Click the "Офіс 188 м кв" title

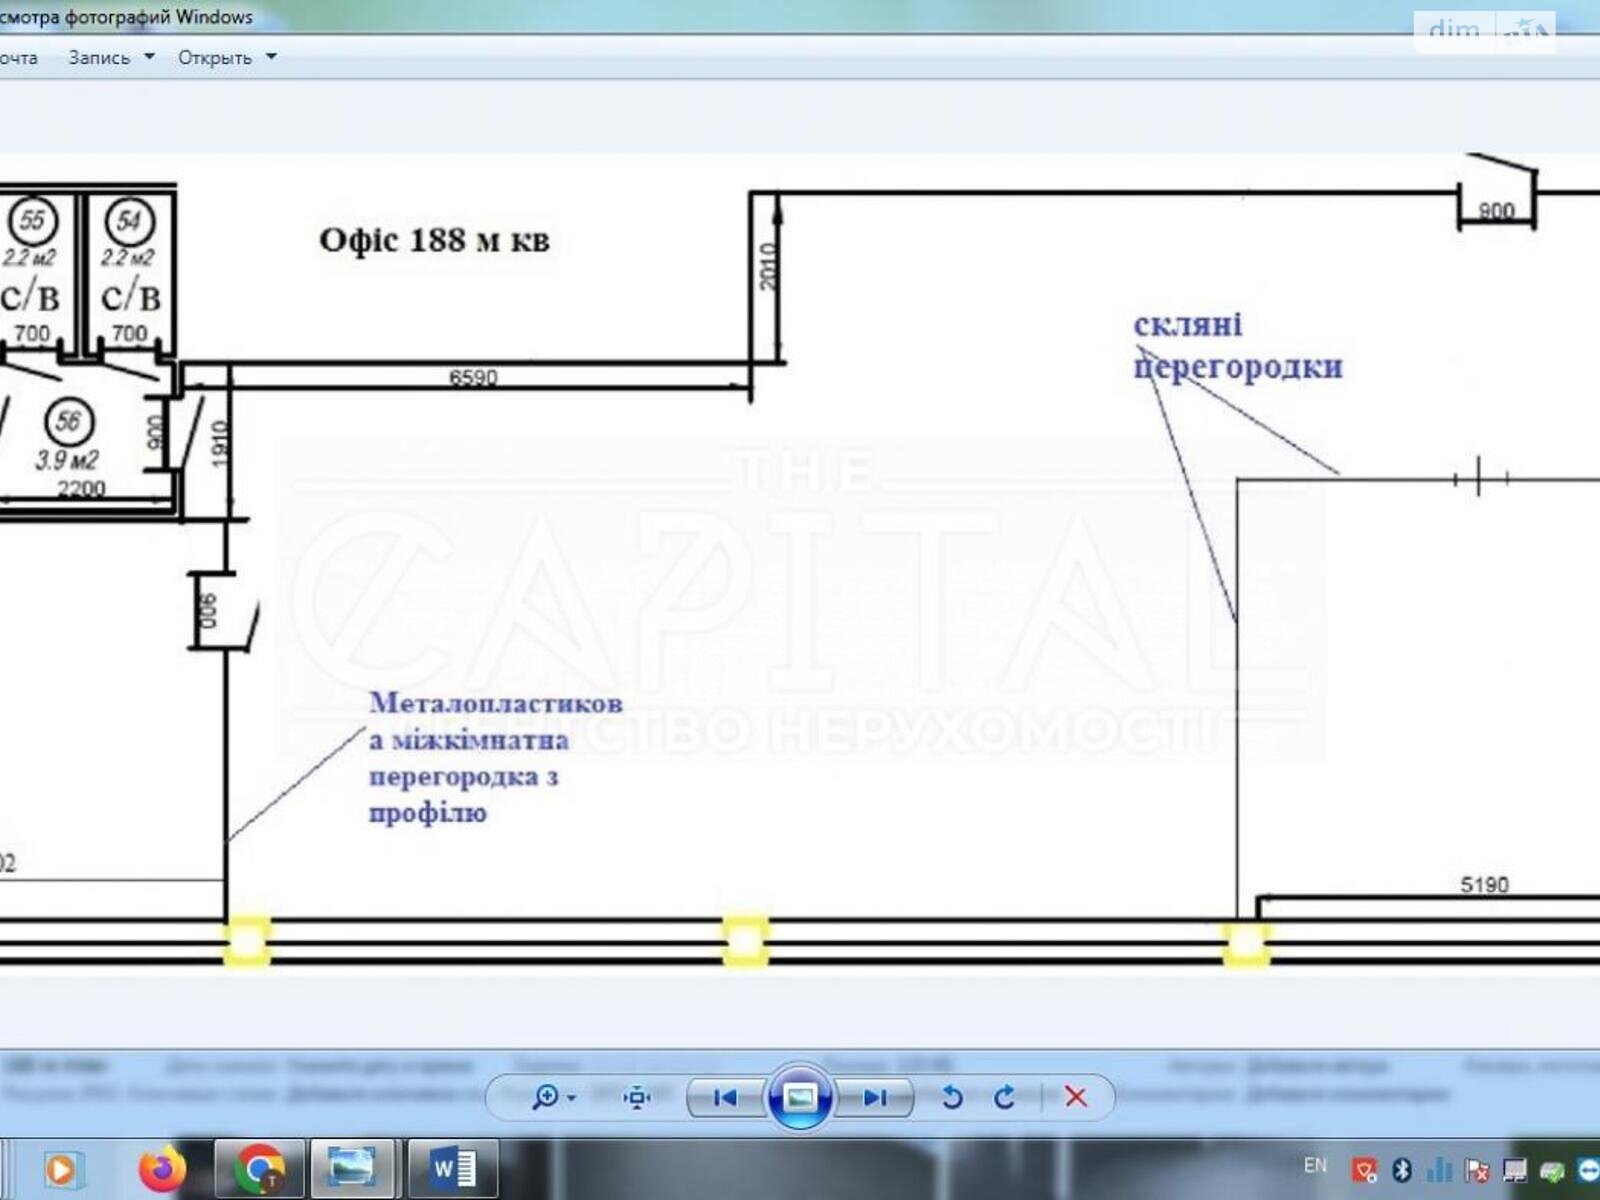(x=434, y=240)
